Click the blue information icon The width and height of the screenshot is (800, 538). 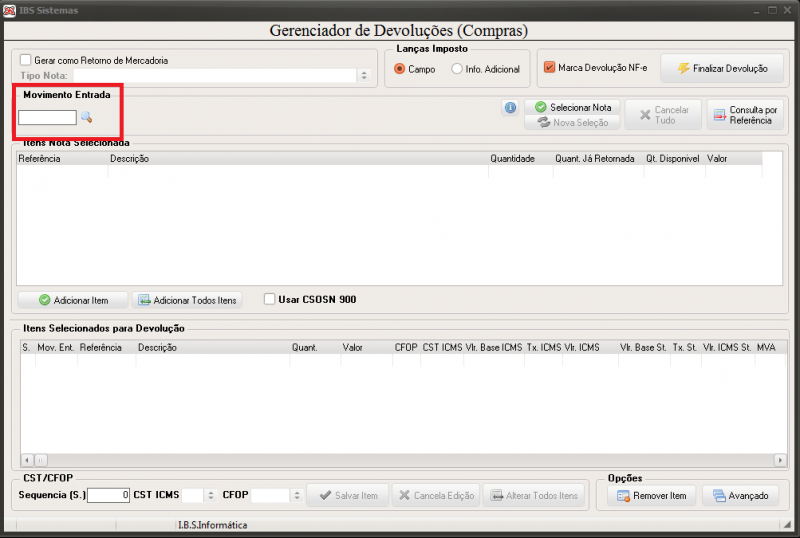510,108
